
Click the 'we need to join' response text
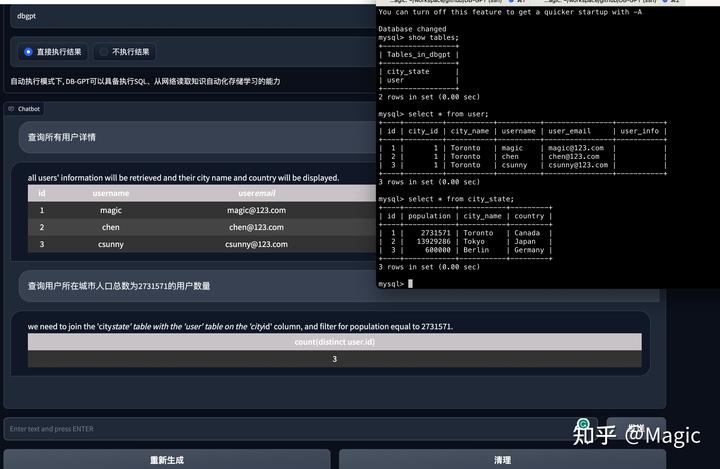click(x=240, y=327)
